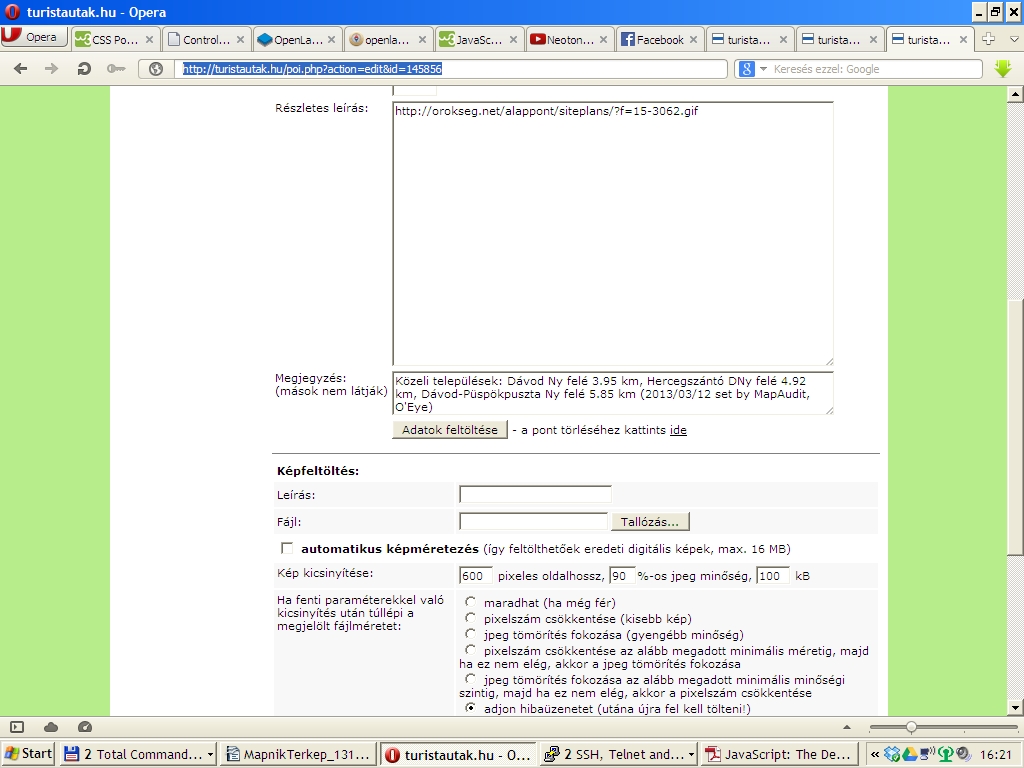Click the Opera Link cloud icon
The image size is (1024, 768).
51,727
